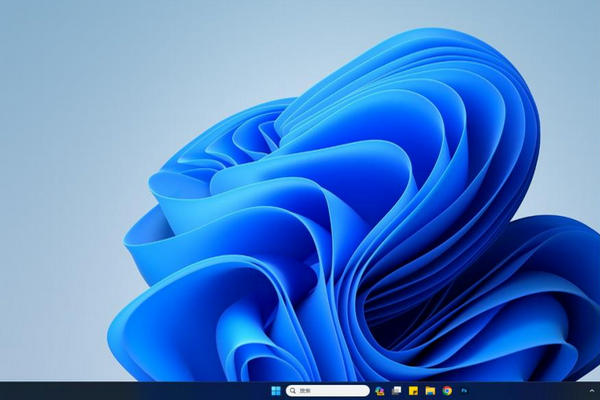This screenshot has height=400, width=600.
Task: Click the taskbar search box
Action: [328, 391]
